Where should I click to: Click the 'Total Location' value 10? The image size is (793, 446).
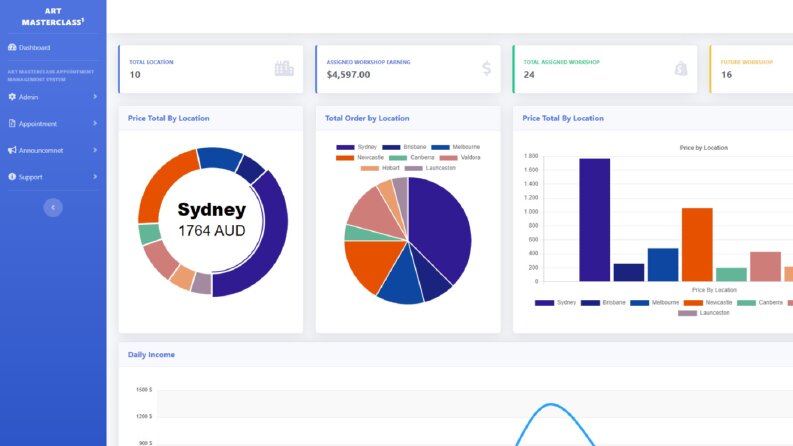pyautogui.click(x=135, y=74)
